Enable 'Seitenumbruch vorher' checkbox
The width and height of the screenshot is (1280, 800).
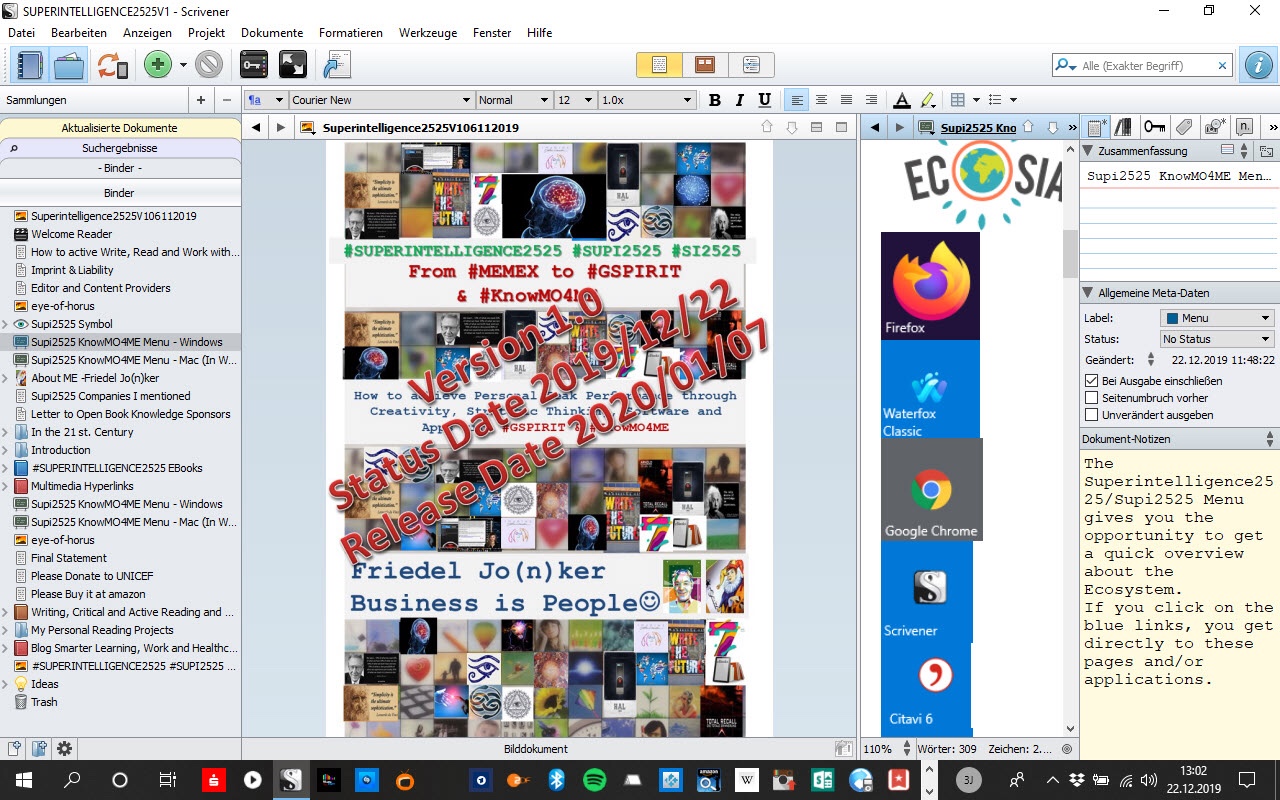click(x=1091, y=398)
